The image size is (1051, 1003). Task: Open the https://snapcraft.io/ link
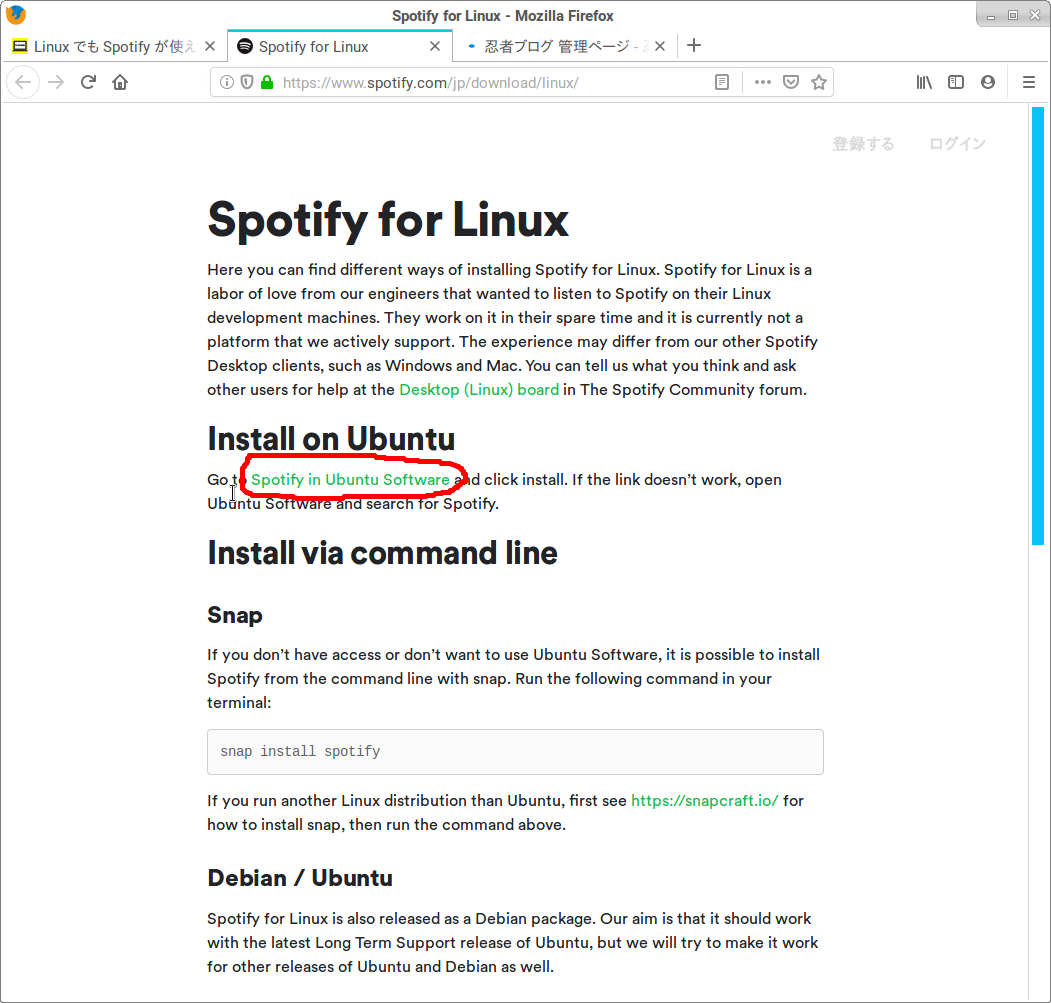pyautogui.click(x=704, y=801)
